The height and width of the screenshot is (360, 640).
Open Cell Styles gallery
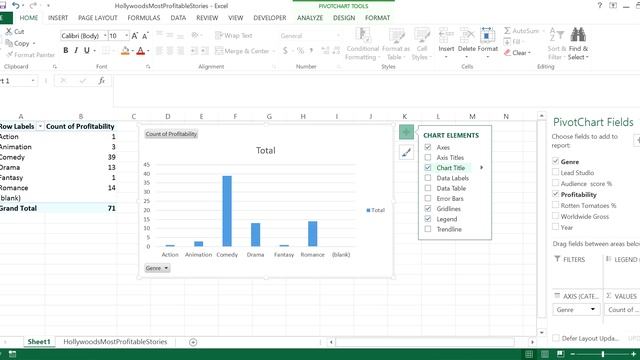[421, 44]
